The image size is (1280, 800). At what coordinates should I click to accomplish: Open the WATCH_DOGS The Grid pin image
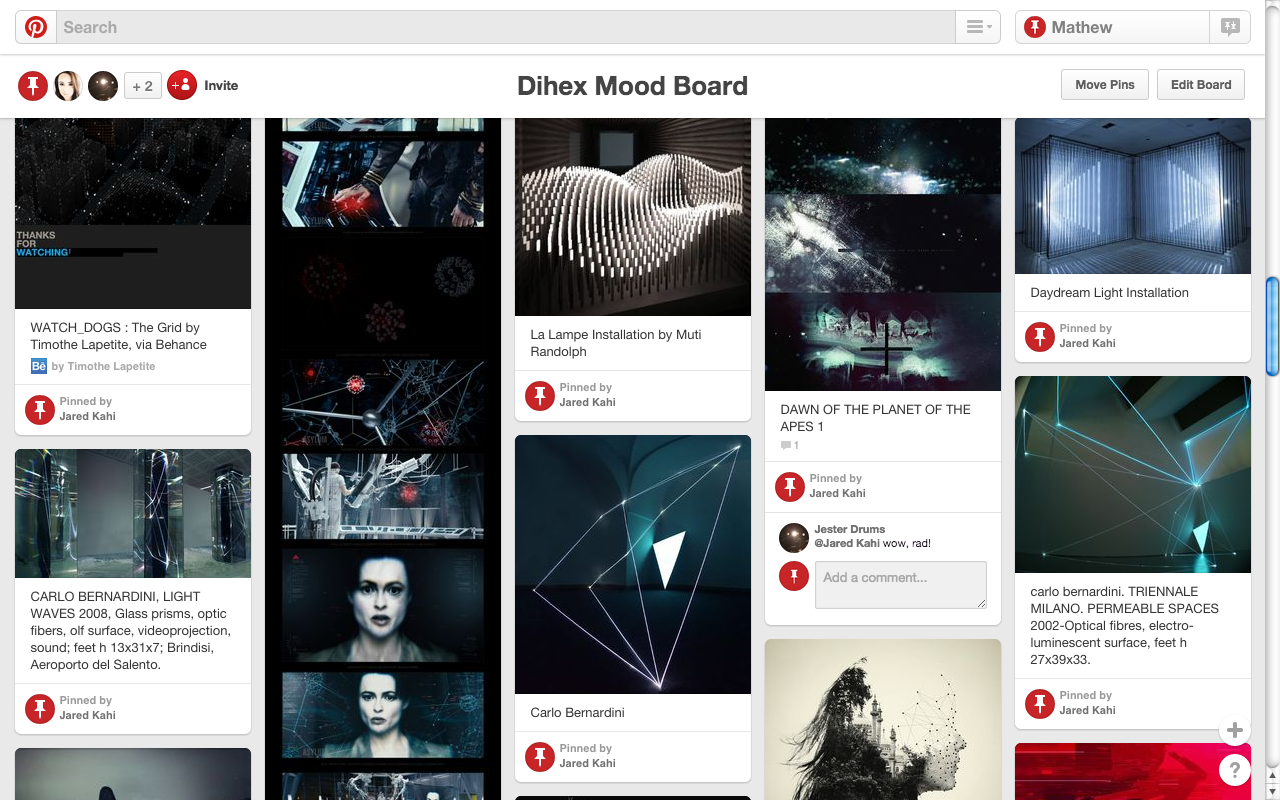tap(133, 213)
